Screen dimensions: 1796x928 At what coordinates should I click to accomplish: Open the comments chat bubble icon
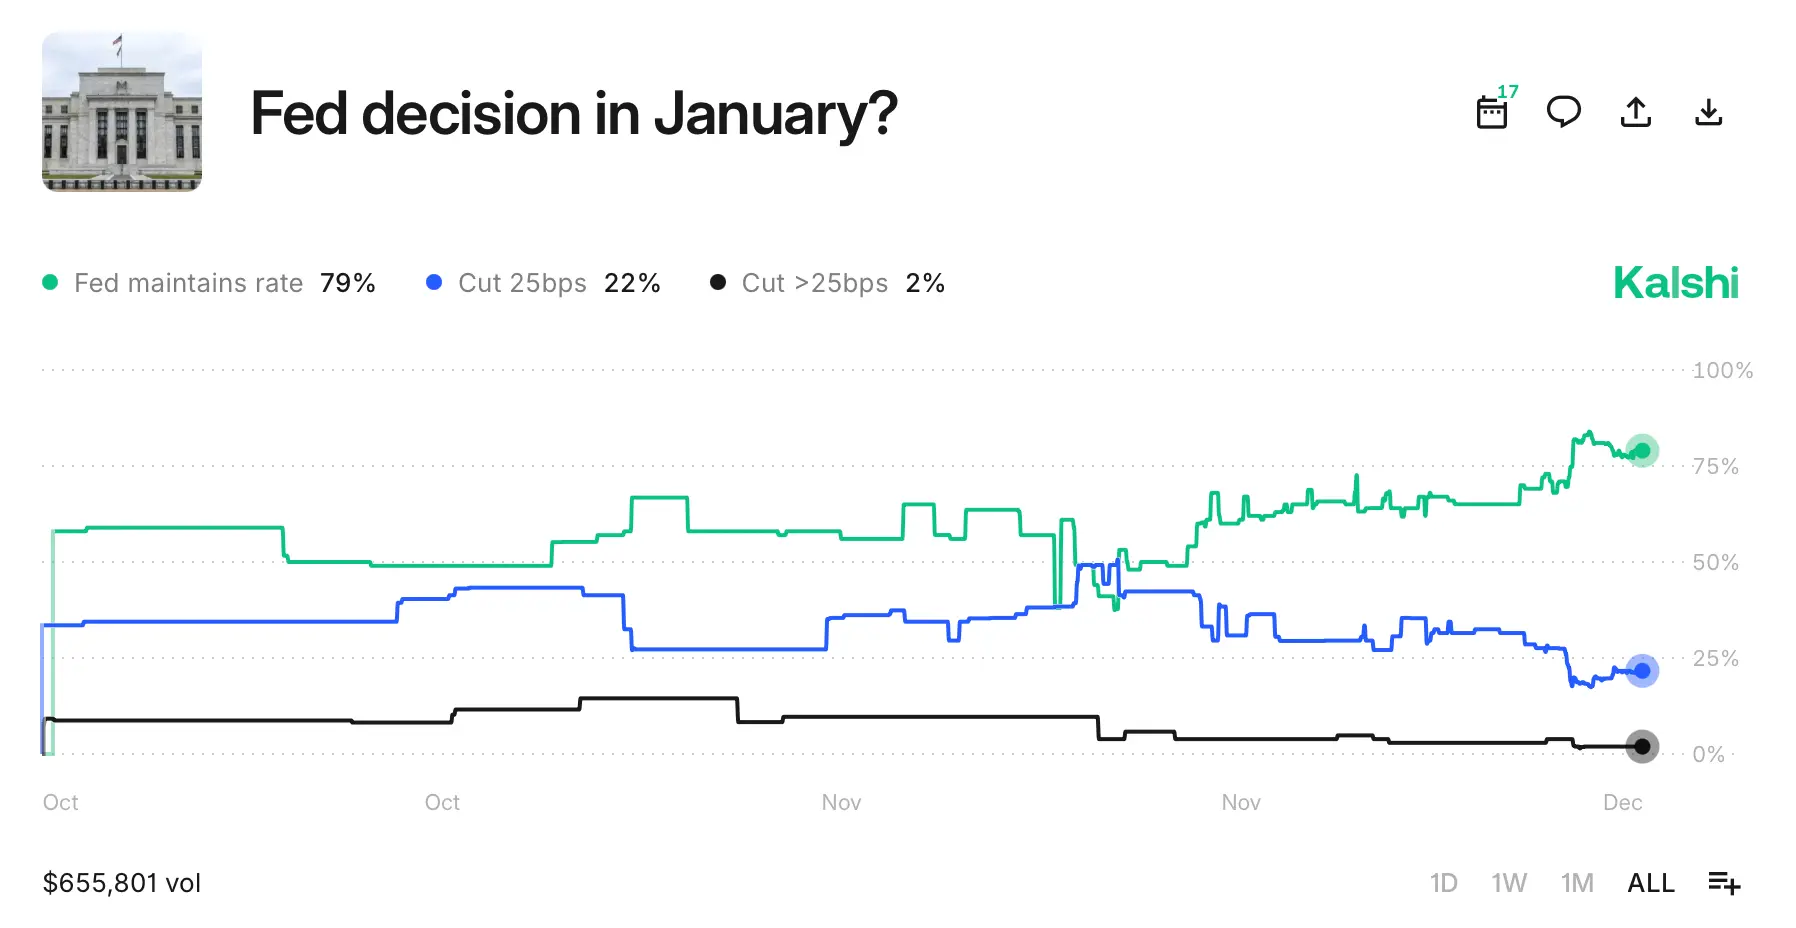(1563, 112)
